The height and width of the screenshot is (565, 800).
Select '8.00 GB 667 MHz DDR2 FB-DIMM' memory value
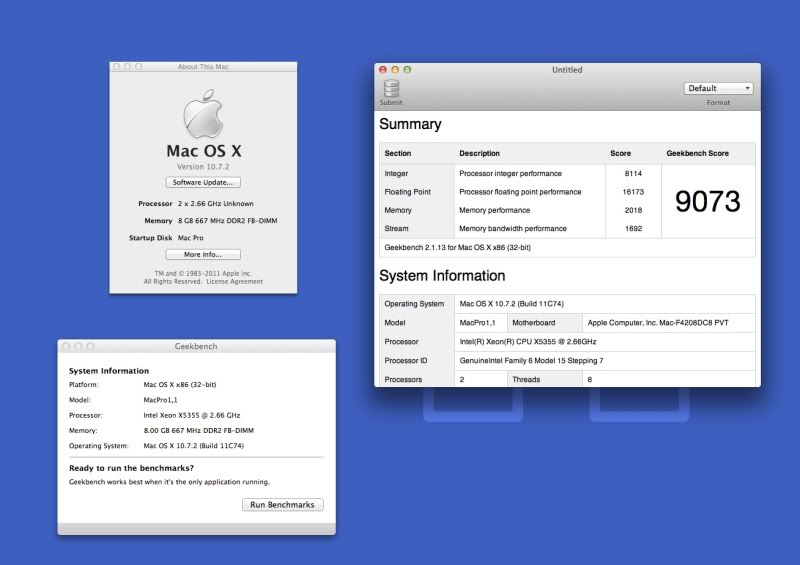pos(198,430)
